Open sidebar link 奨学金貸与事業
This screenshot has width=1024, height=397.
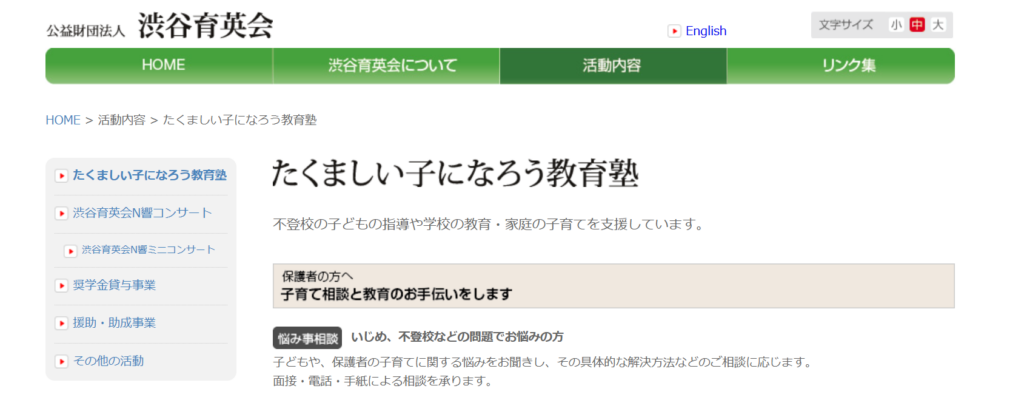pyautogui.click(x=114, y=285)
